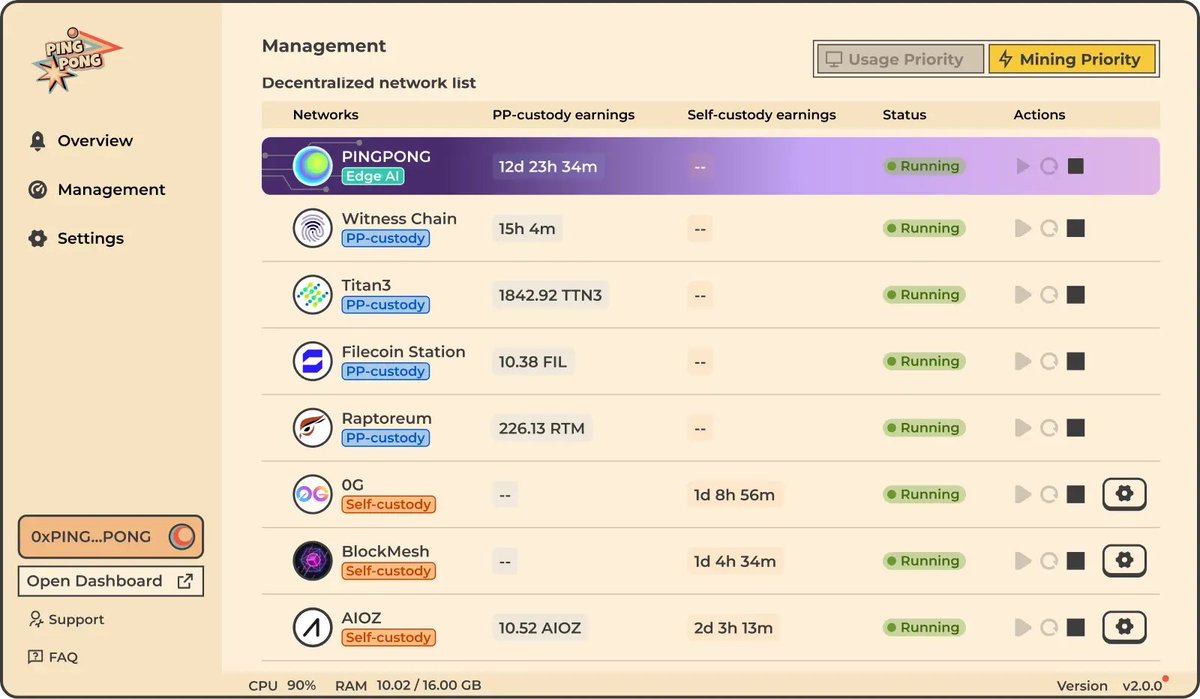Screen dimensions: 1200x699
Task: Restart the Witness Chain network
Action: pos(1049,229)
